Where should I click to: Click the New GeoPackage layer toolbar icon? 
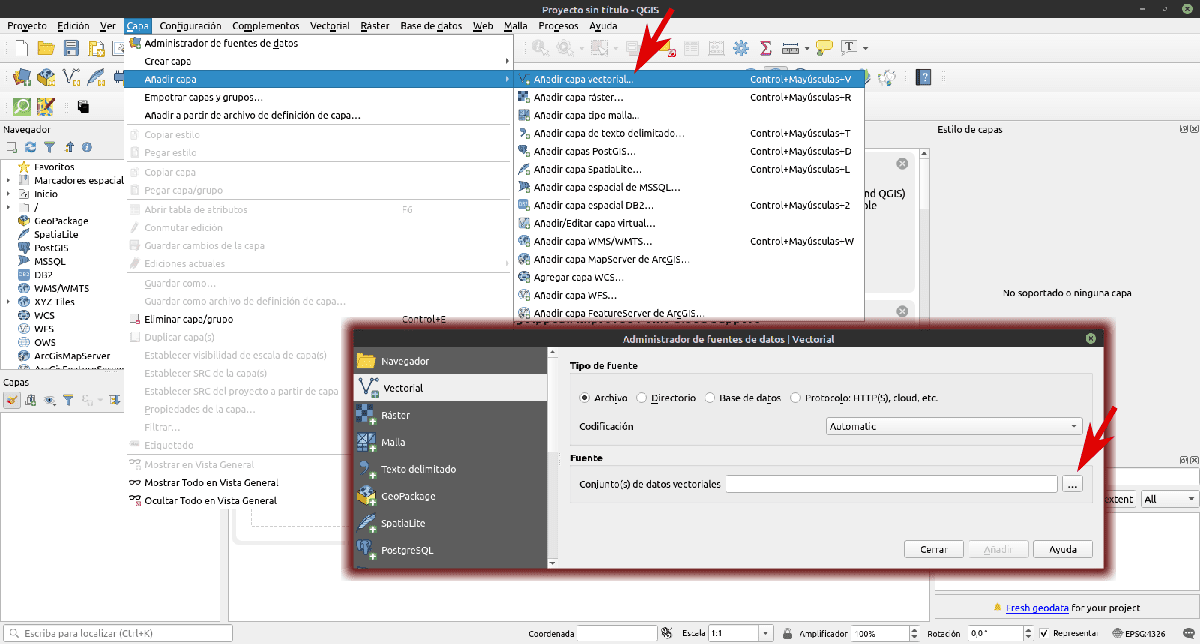46,77
